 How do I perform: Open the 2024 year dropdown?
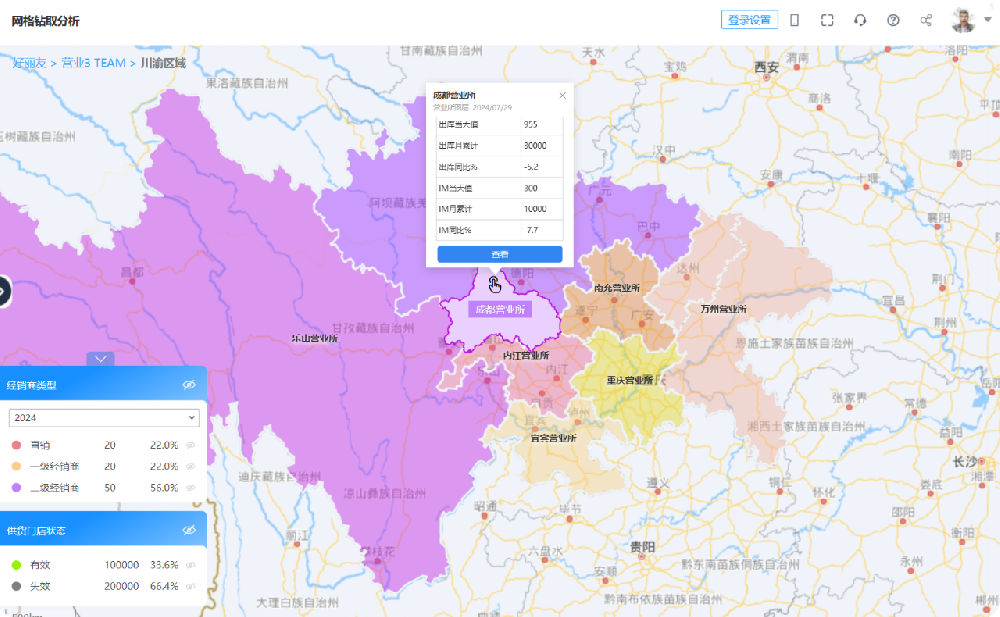coord(104,418)
